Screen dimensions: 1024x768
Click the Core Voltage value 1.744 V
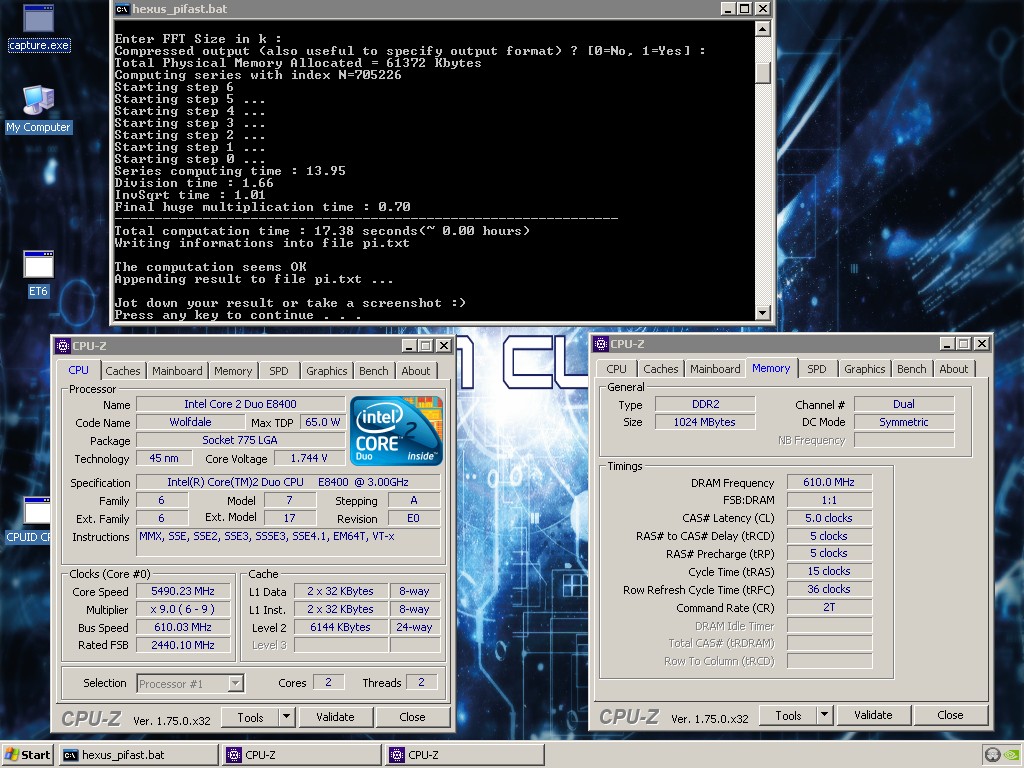pos(309,458)
